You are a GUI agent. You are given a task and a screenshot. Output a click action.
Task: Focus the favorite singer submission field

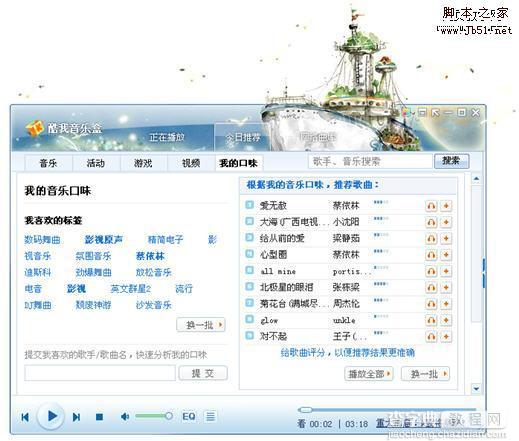point(100,373)
